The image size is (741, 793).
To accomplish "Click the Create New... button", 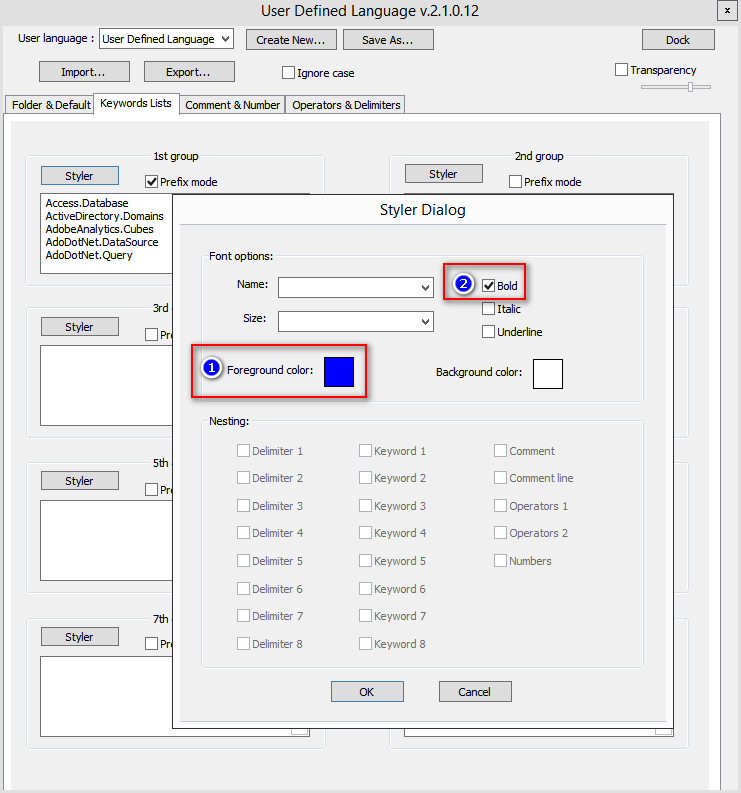I will [x=290, y=40].
